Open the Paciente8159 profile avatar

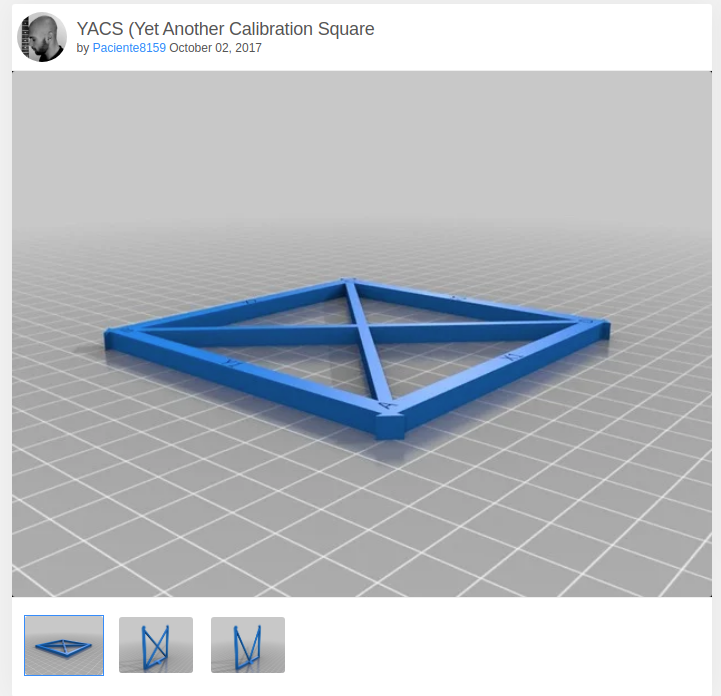(42, 37)
